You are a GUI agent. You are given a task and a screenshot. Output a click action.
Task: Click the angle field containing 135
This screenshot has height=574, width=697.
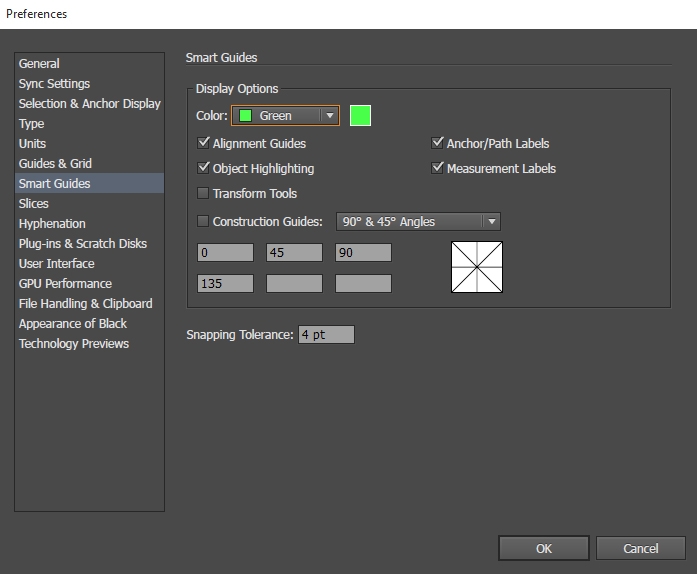click(x=225, y=284)
